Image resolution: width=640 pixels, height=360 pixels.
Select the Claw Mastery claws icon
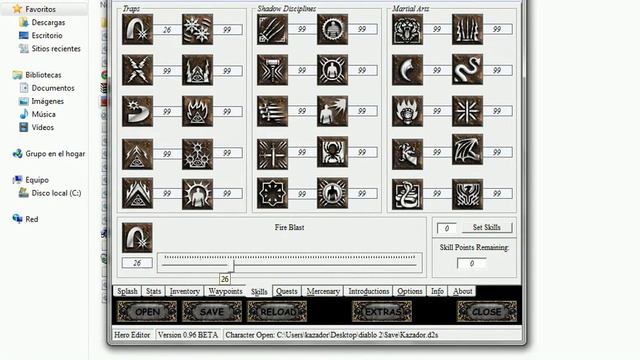(x=272, y=29)
